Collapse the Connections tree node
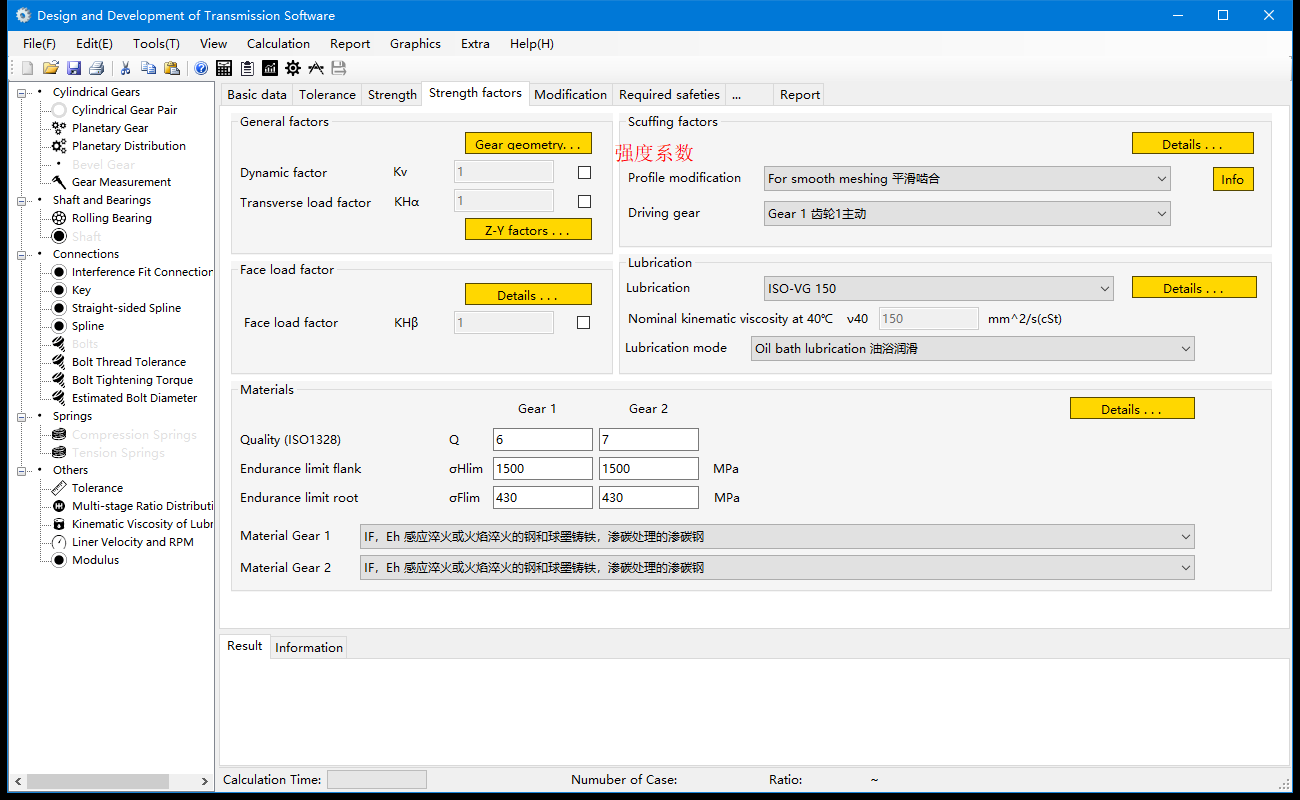The image size is (1300, 800). pyautogui.click(x=22, y=254)
